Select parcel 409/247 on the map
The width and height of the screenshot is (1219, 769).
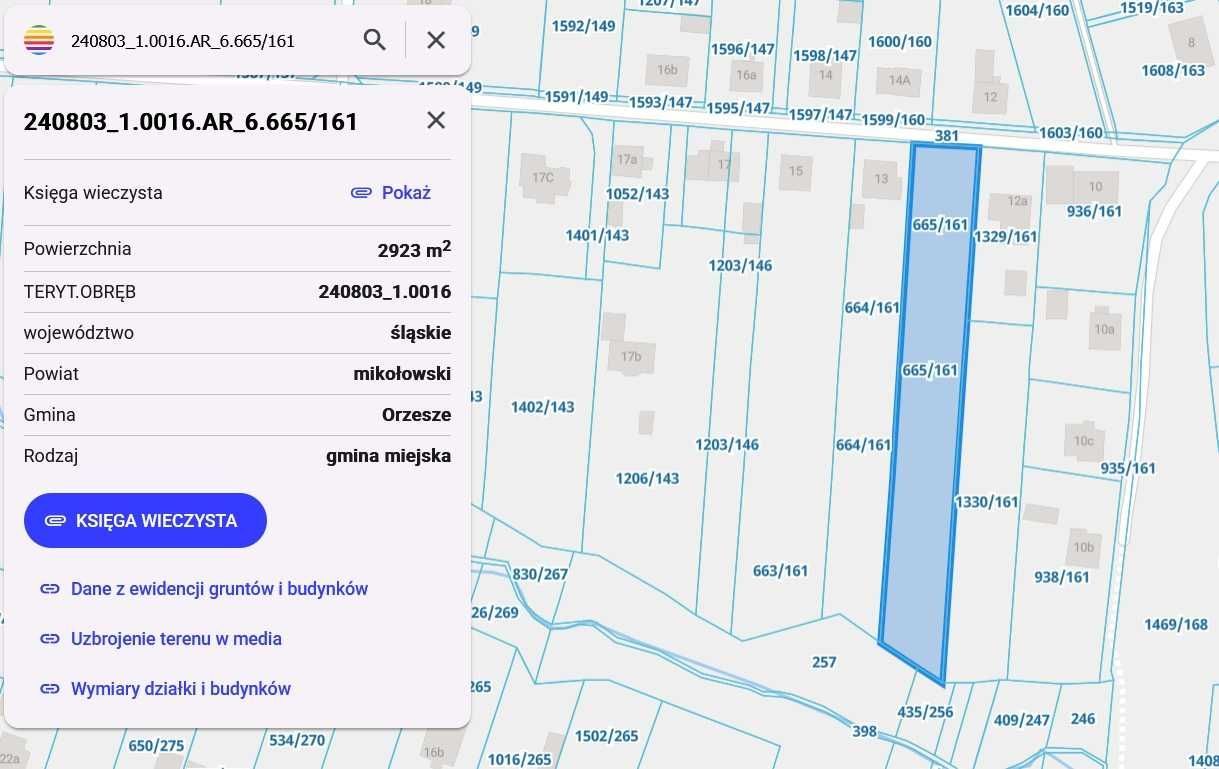pos(1022,720)
